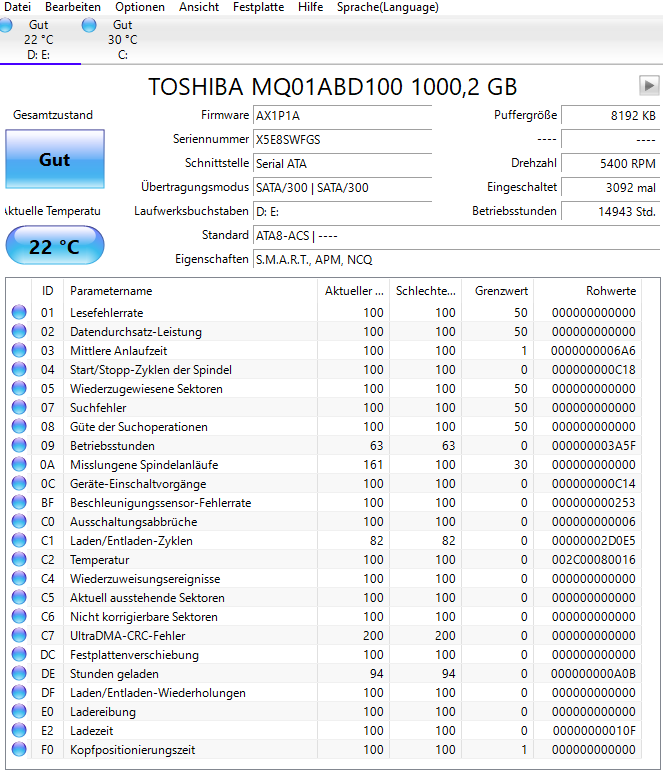Click status icon for Kopfpositionierungszeit row

19,749
